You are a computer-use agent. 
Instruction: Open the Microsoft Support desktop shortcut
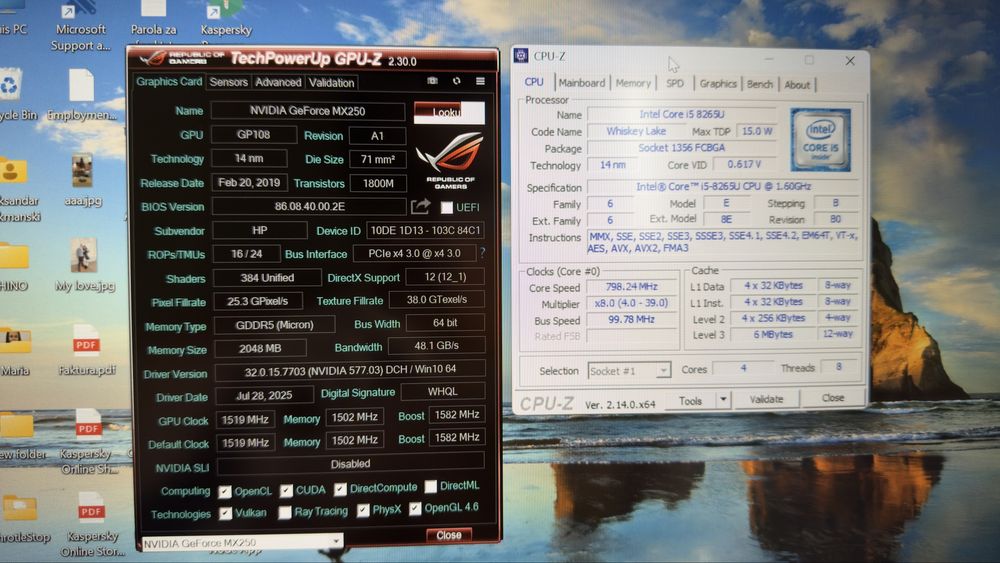click(x=80, y=26)
